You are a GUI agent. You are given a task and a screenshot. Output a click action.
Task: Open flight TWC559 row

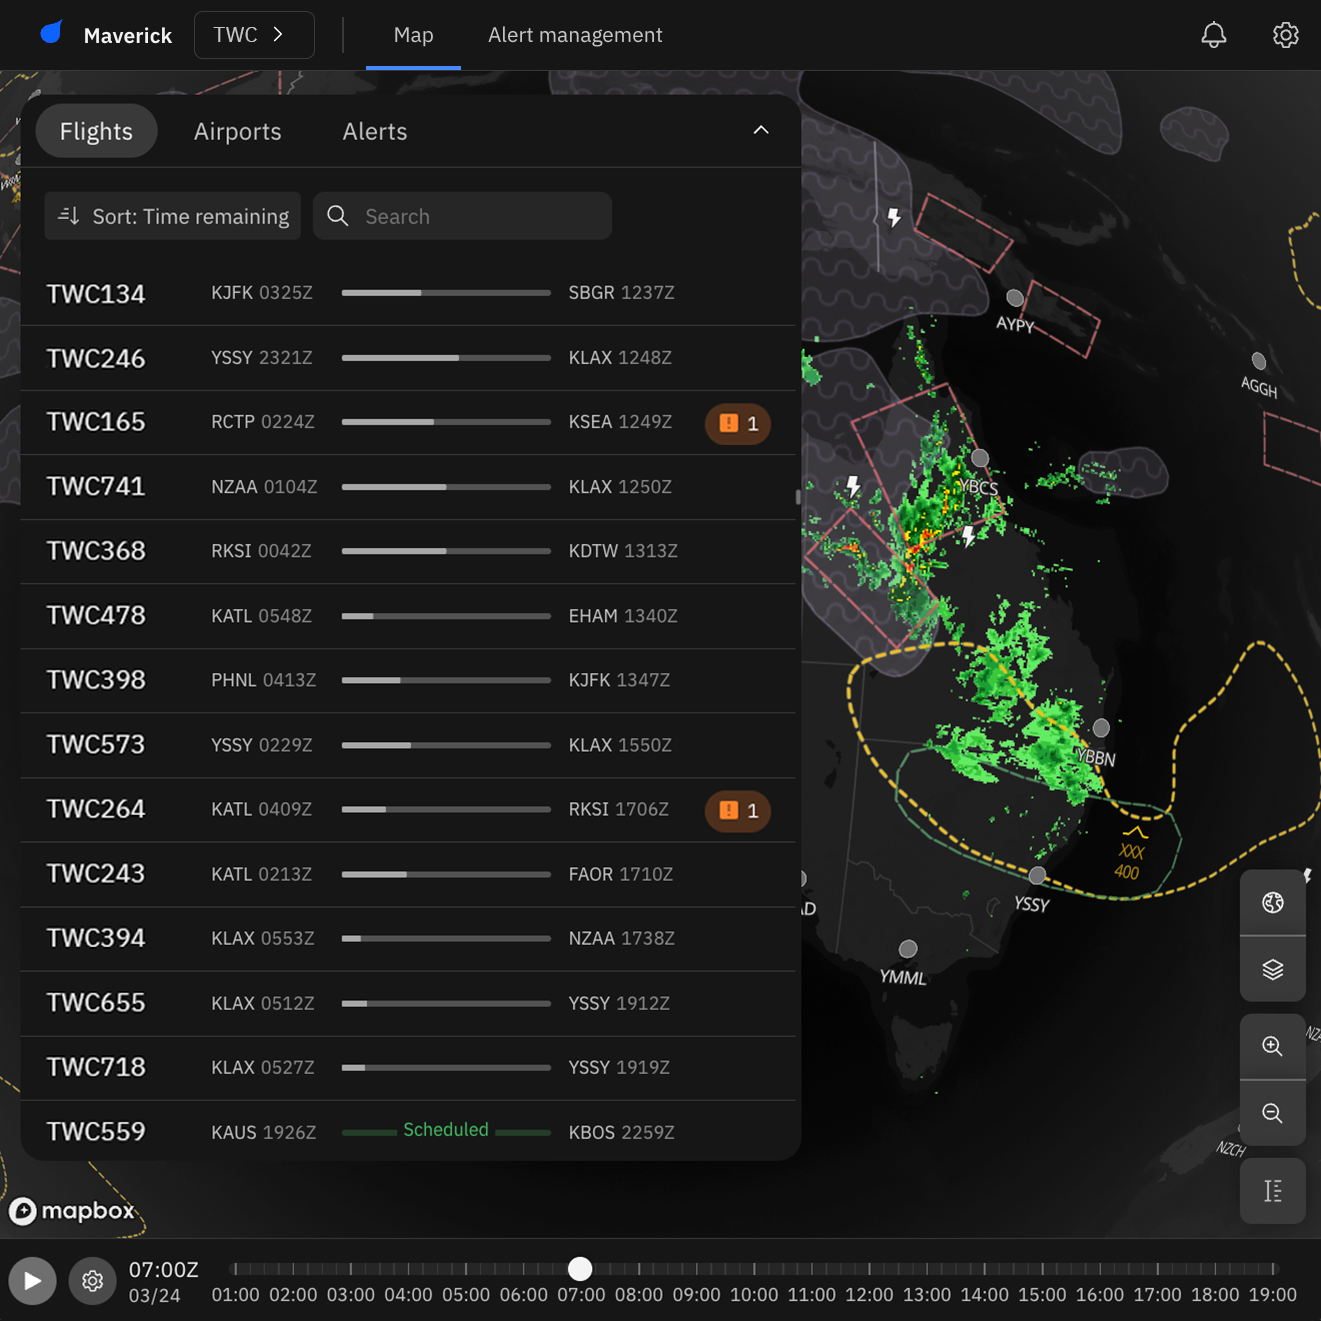click(408, 1130)
